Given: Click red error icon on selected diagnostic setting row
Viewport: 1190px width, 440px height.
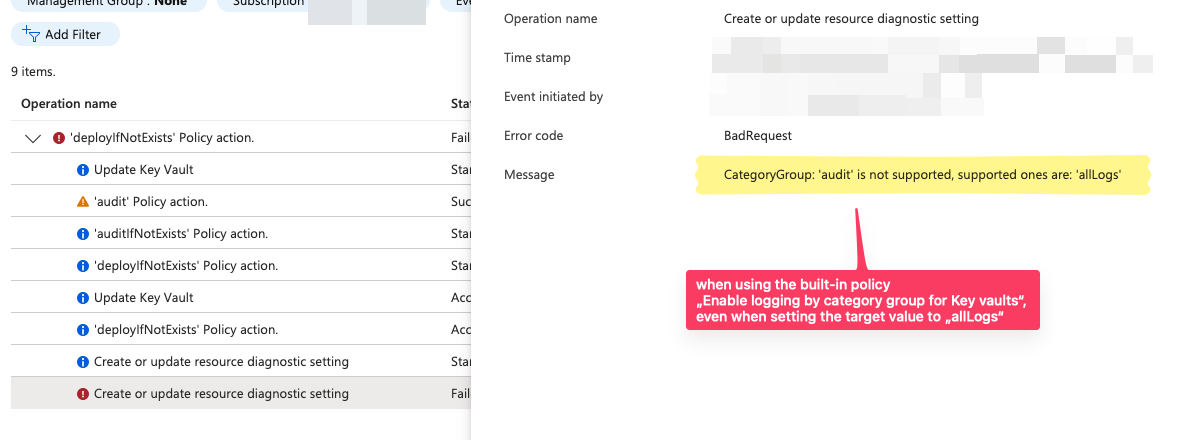Looking at the screenshot, I should click(83, 394).
